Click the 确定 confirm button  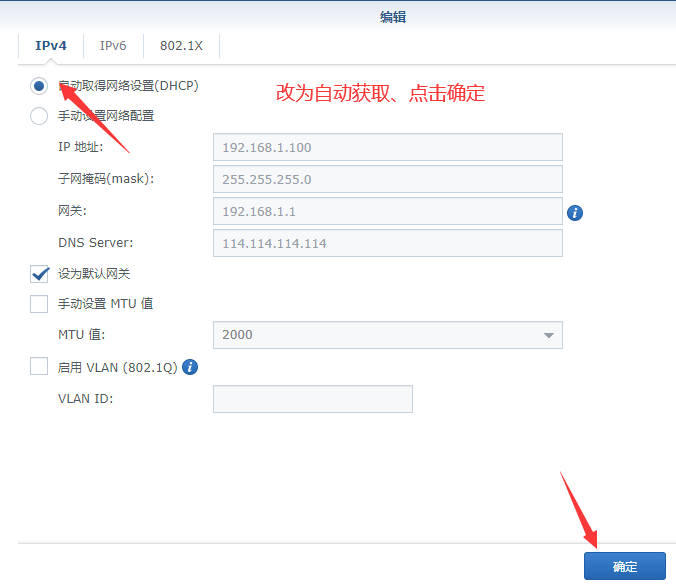[x=625, y=566]
